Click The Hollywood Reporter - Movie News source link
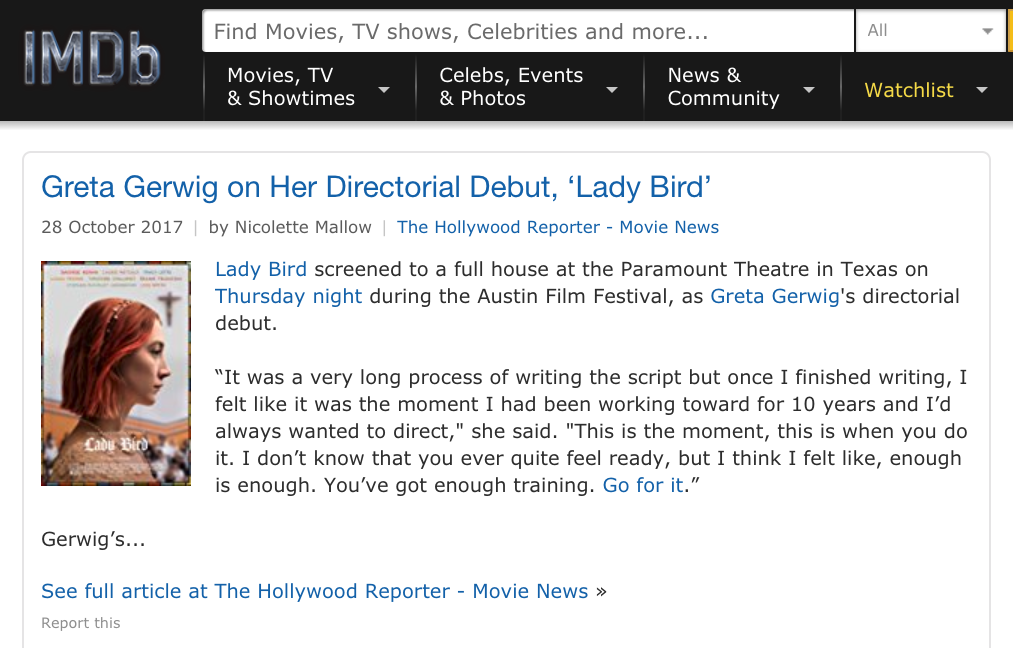1013x648 pixels. pyautogui.click(x=558, y=227)
